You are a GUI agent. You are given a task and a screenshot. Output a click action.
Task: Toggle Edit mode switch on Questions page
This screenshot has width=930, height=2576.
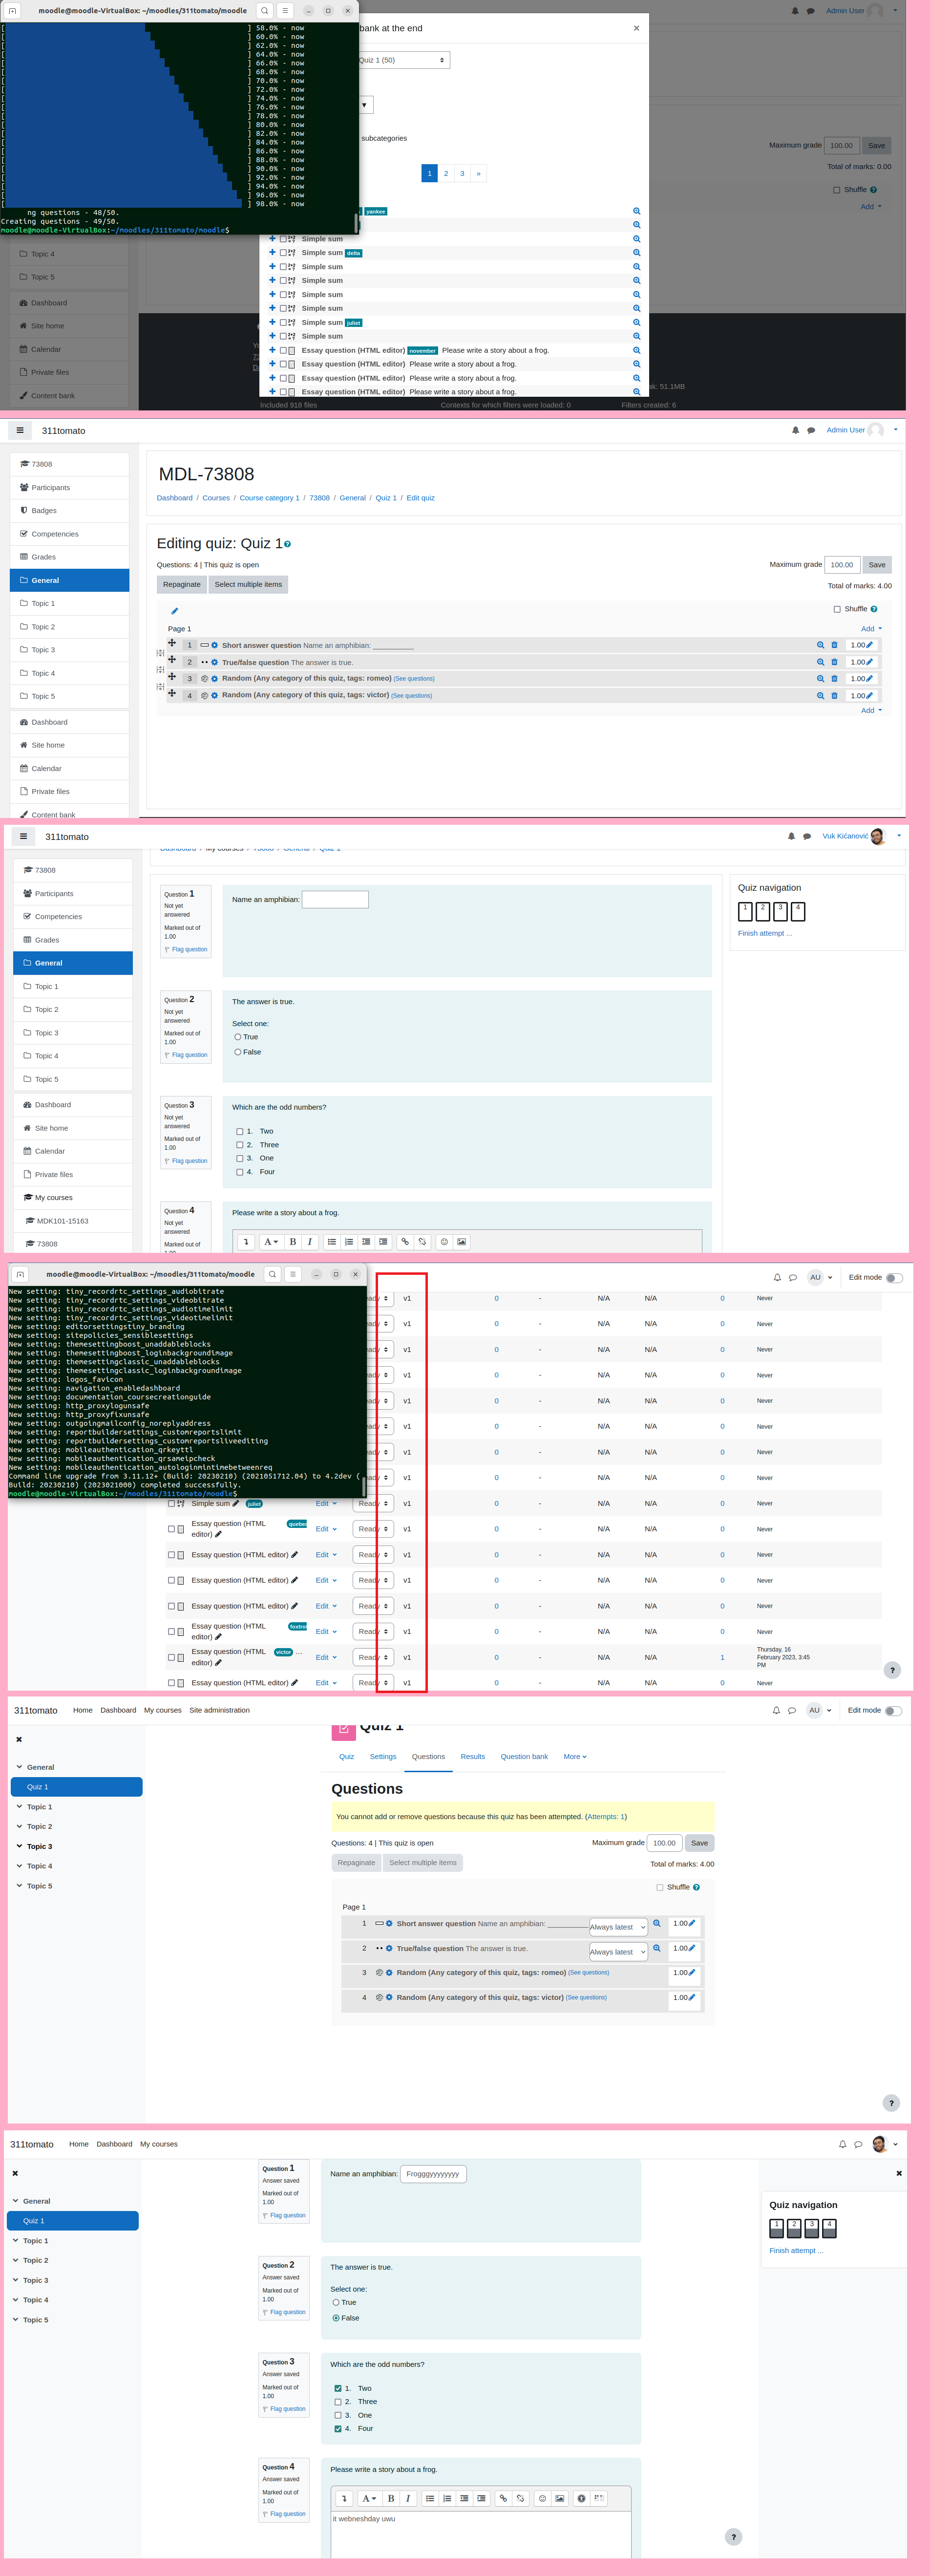(894, 1711)
